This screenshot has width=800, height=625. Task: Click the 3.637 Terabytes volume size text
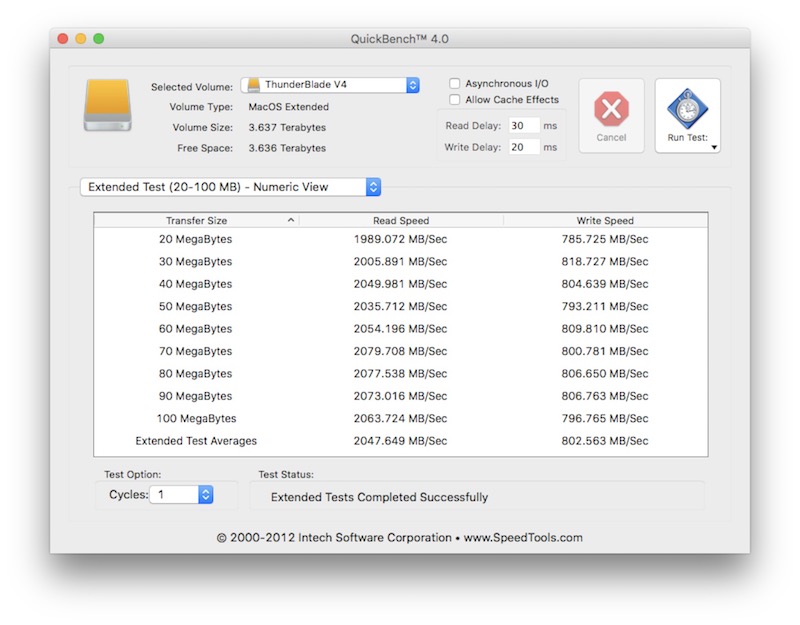(x=287, y=128)
